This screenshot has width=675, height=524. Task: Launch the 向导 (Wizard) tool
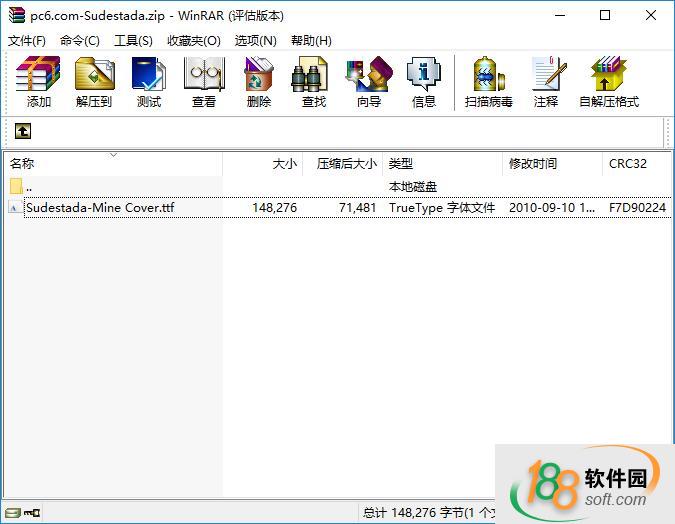[369, 82]
